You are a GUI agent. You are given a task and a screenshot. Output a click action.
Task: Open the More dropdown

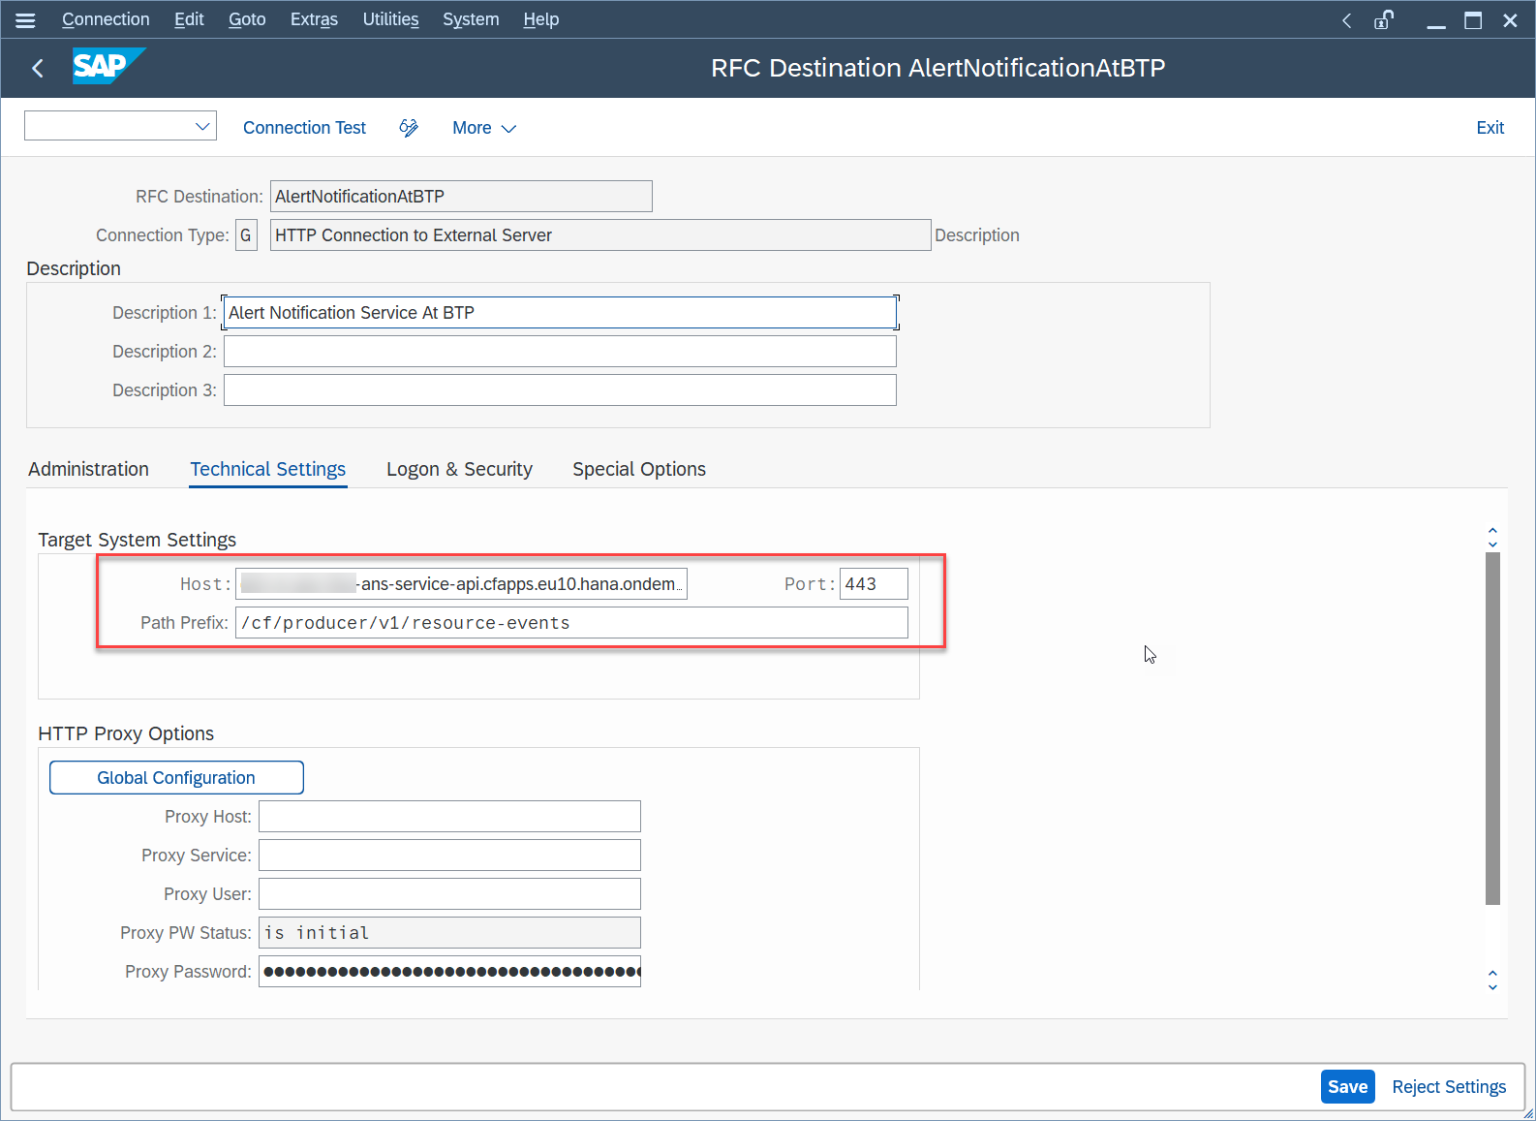(483, 127)
